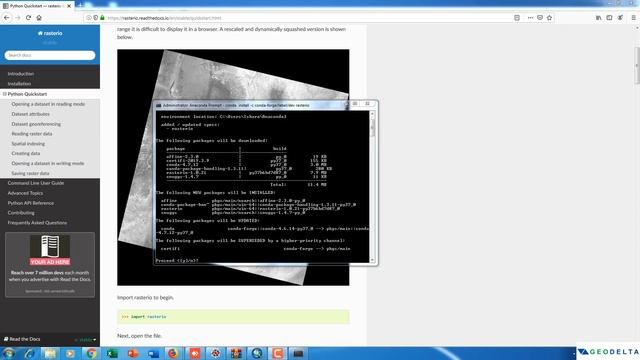Open the Firefox Library icon
Image resolution: width=640 pixels, height=360 pixels.
[598, 18]
